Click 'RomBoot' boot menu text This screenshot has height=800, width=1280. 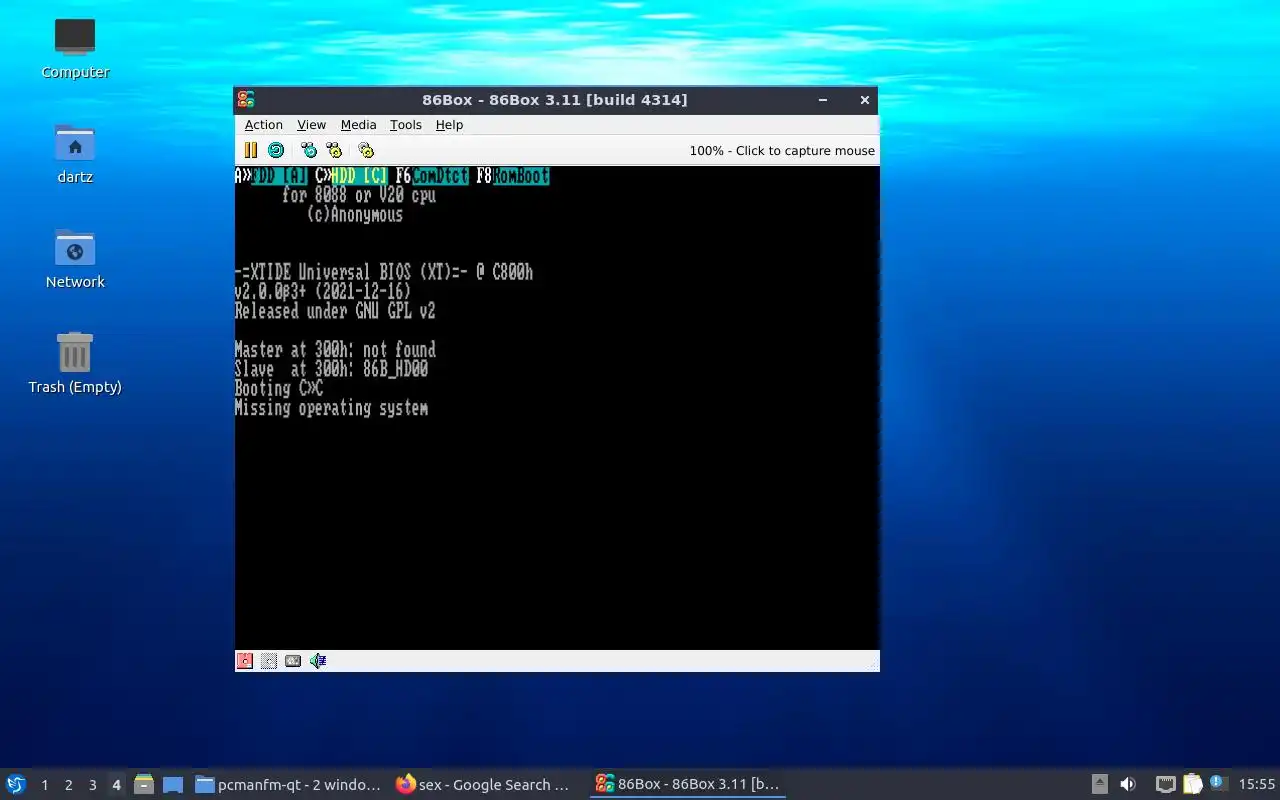click(x=521, y=176)
